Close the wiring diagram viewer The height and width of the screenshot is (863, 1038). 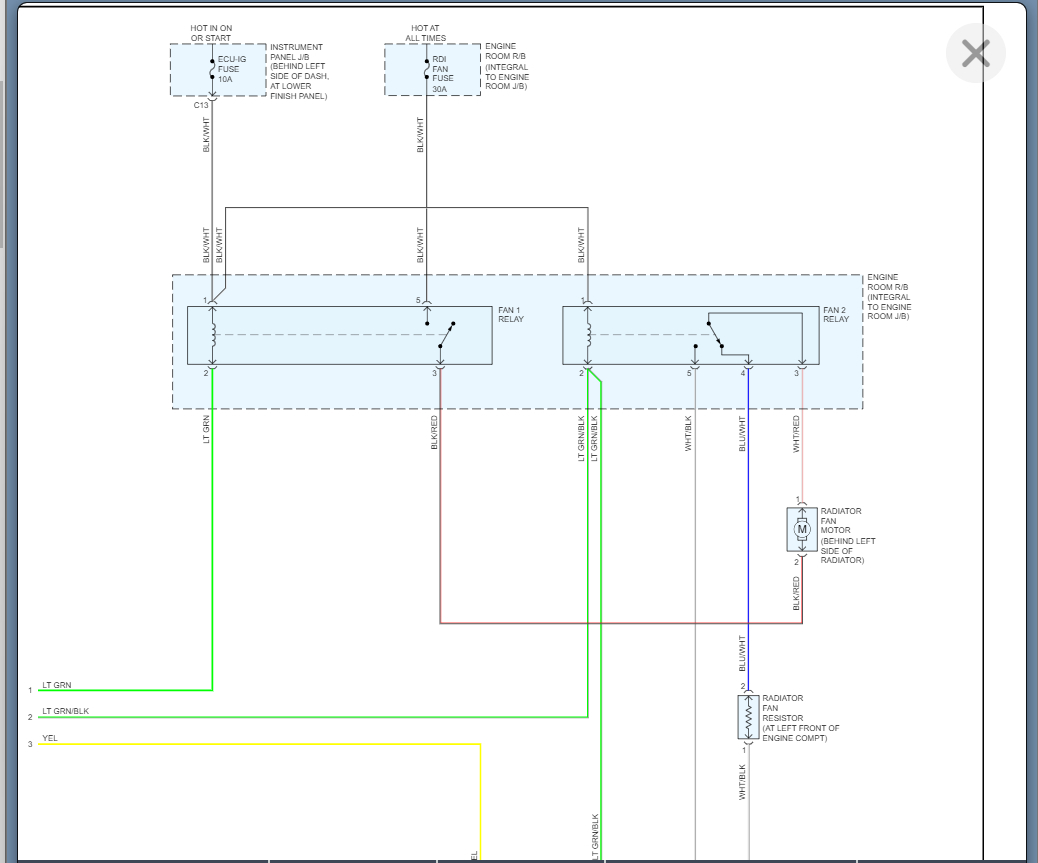tap(975, 54)
